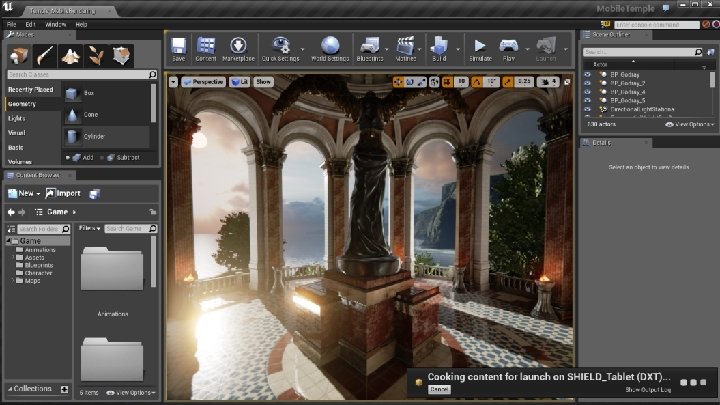Select the Lights category tab
This screenshot has width=720, height=405.
(33, 118)
